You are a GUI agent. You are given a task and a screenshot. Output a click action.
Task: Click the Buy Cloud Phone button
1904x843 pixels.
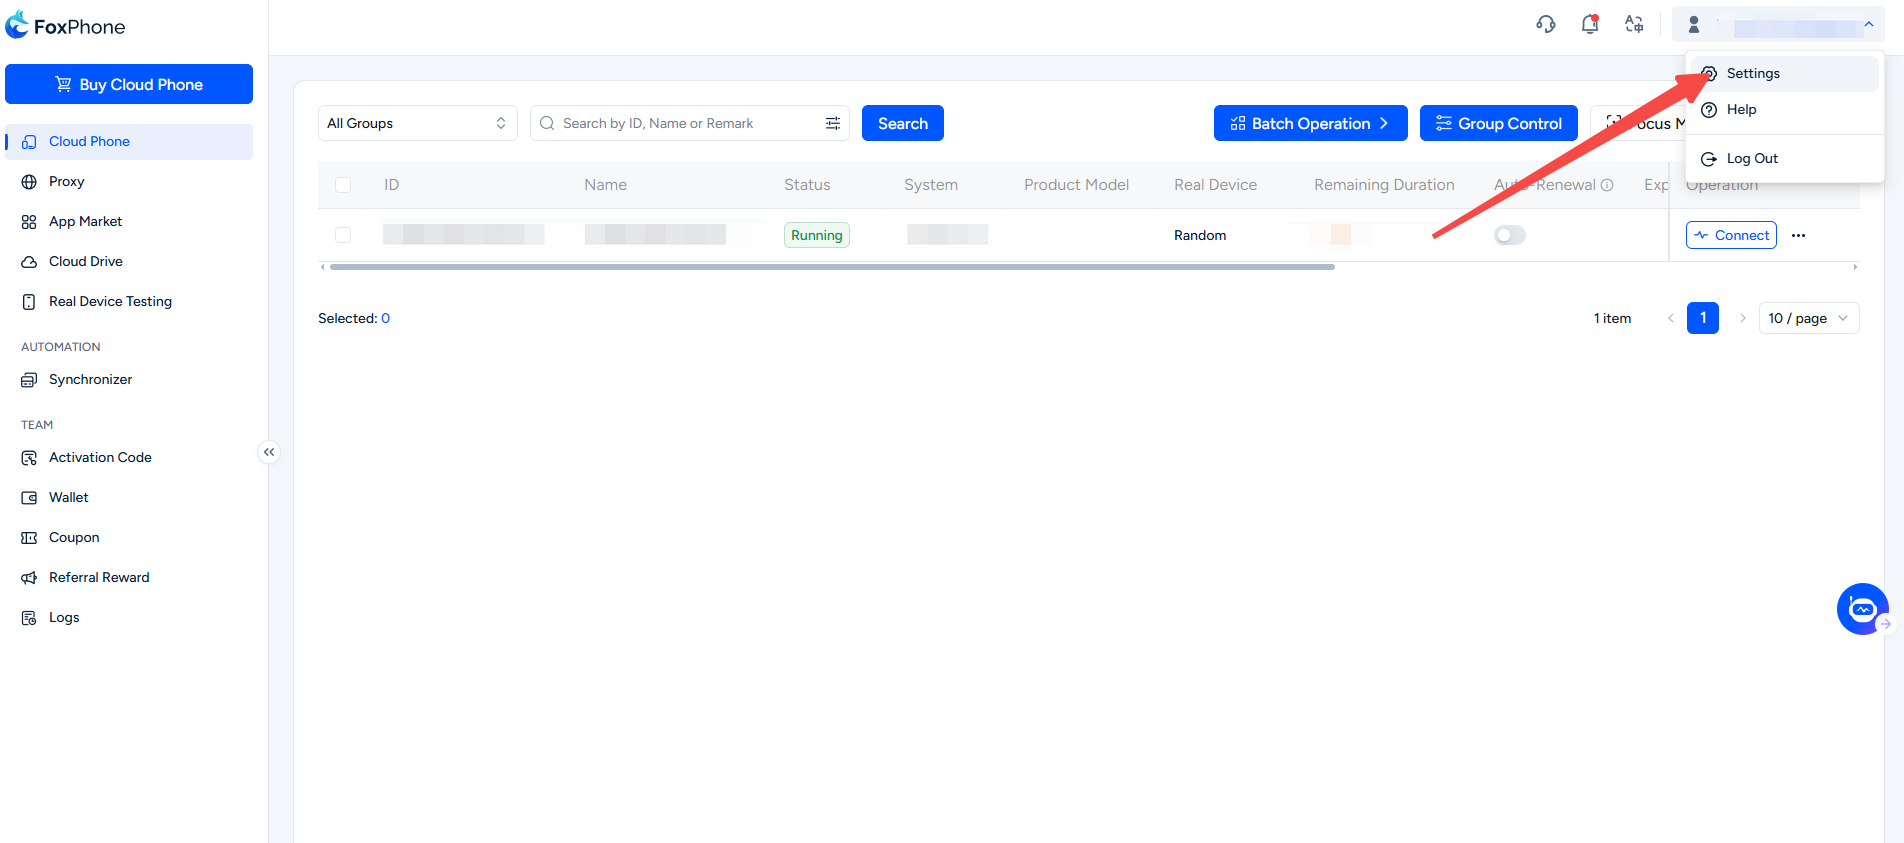[x=129, y=84]
